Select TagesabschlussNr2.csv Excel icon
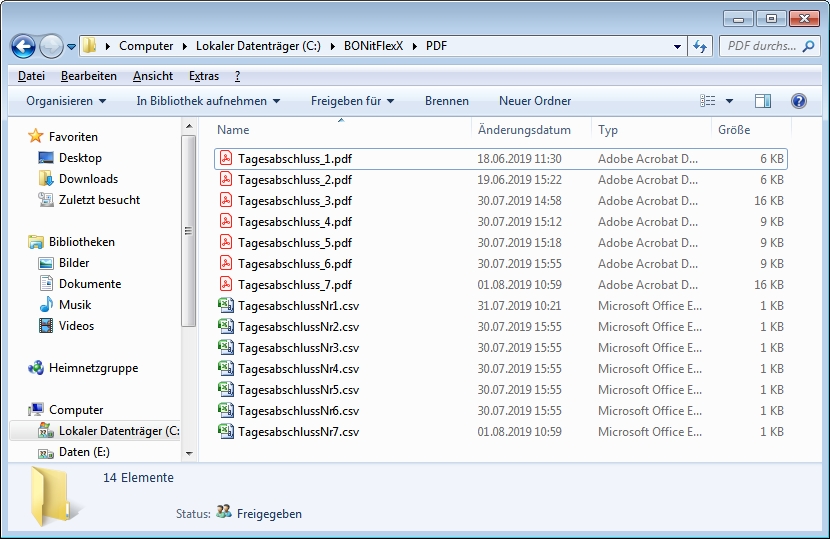The image size is (830, 539). point(226,326)
